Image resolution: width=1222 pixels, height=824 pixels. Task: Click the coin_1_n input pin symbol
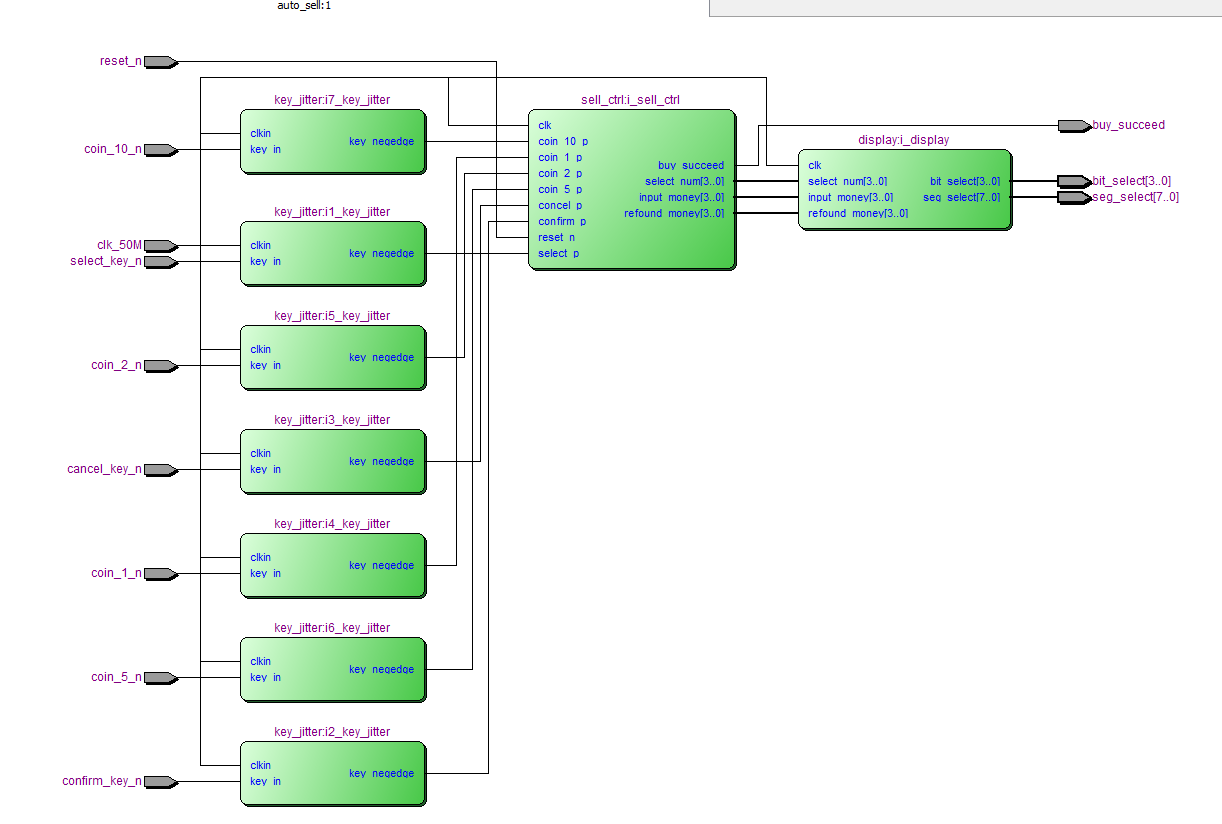(161, 574)
